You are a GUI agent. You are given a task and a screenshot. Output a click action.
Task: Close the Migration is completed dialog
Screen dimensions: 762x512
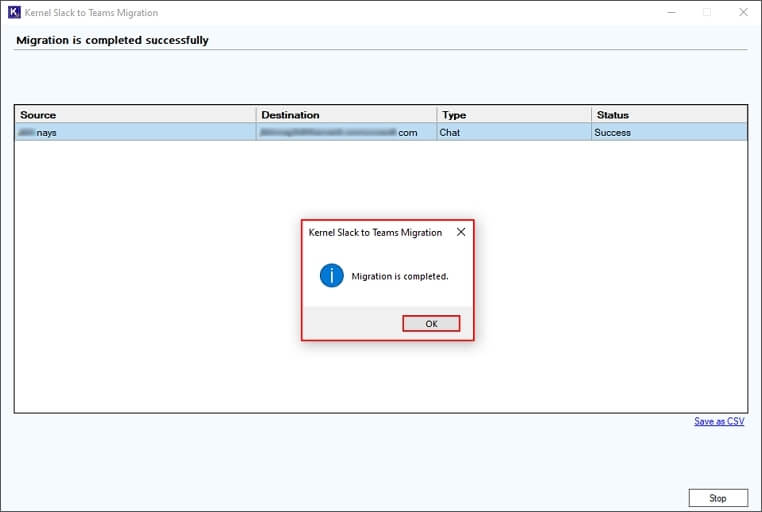point(461,232)
